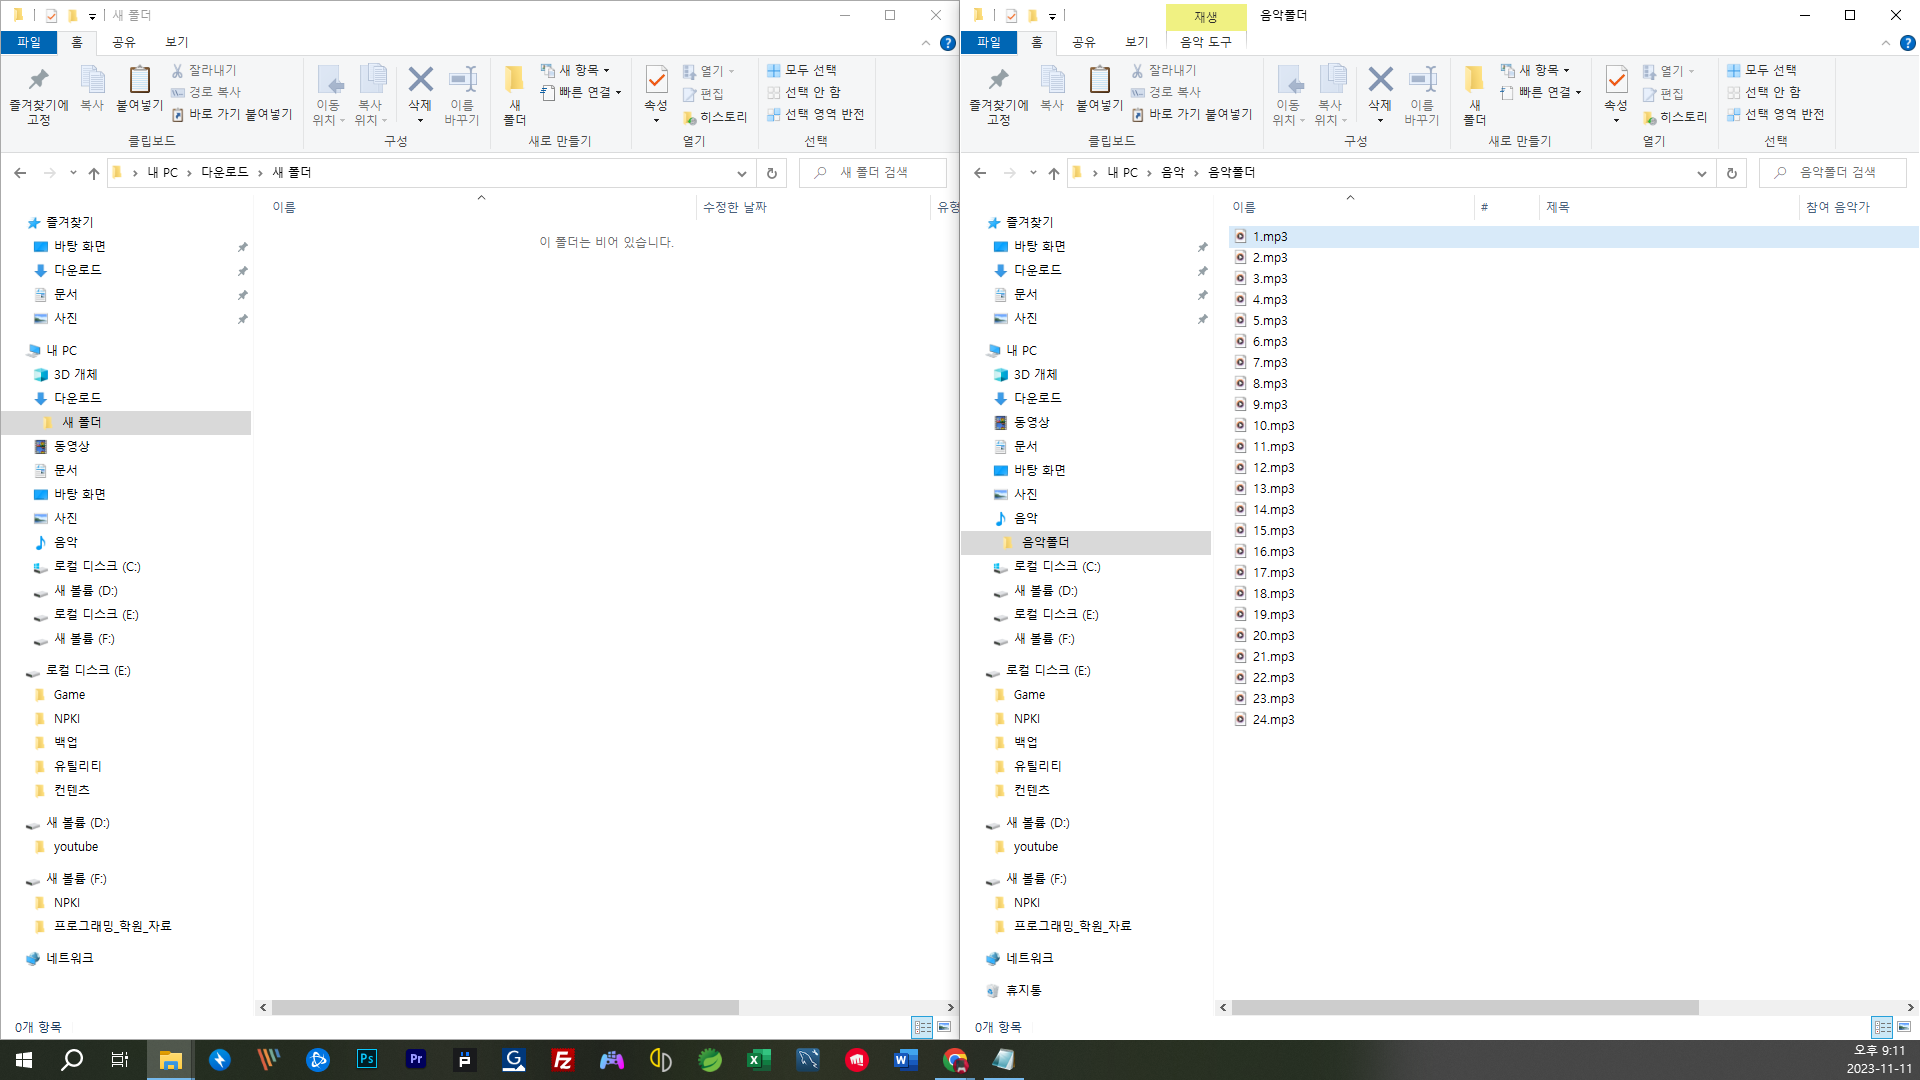Open the 보기 (View) ribbon tab
This screenshot has width=1920, height=1080.
click(x=176, y=42)
